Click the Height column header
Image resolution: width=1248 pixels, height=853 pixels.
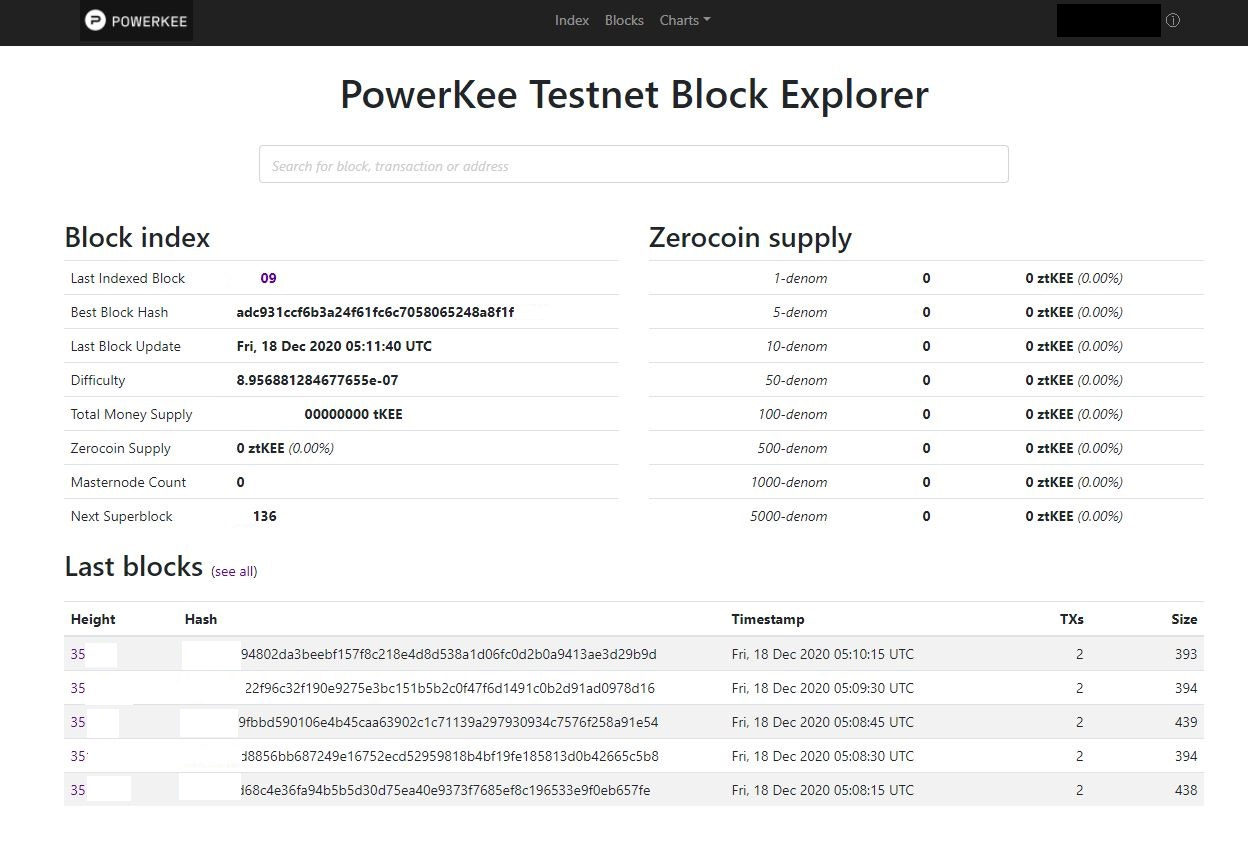pyautogui.click(x=93, y=619)
